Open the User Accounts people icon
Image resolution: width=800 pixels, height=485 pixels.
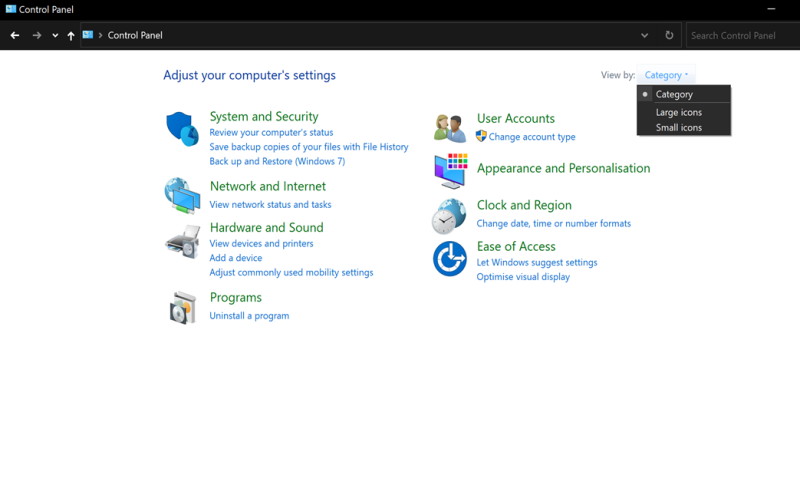(450, 128)
